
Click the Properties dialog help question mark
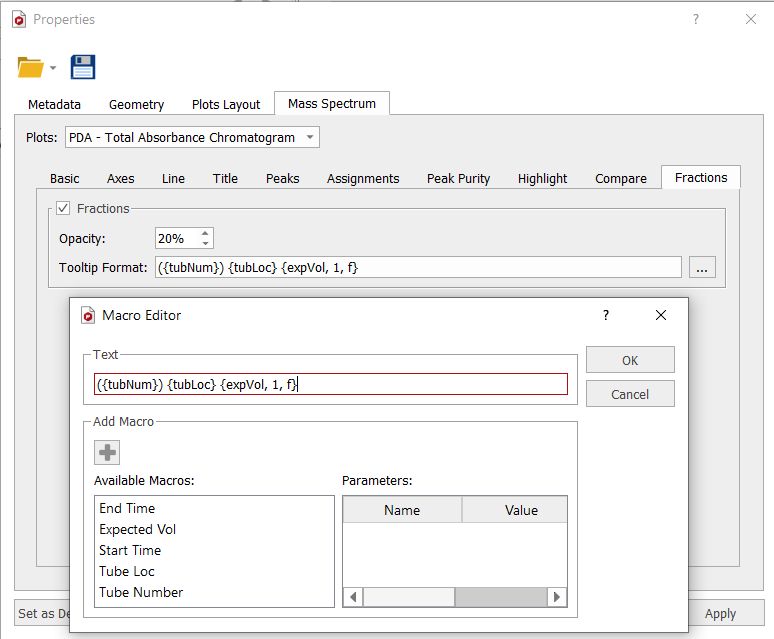coord(696,19)
